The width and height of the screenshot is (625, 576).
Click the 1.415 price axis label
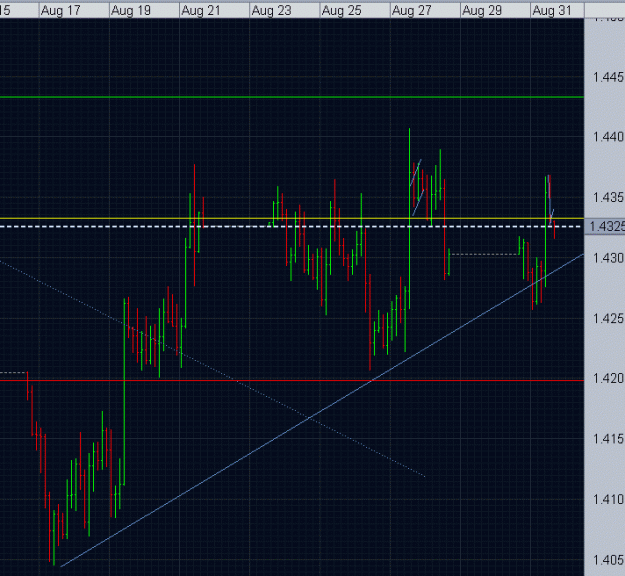[x=608, y=439]
